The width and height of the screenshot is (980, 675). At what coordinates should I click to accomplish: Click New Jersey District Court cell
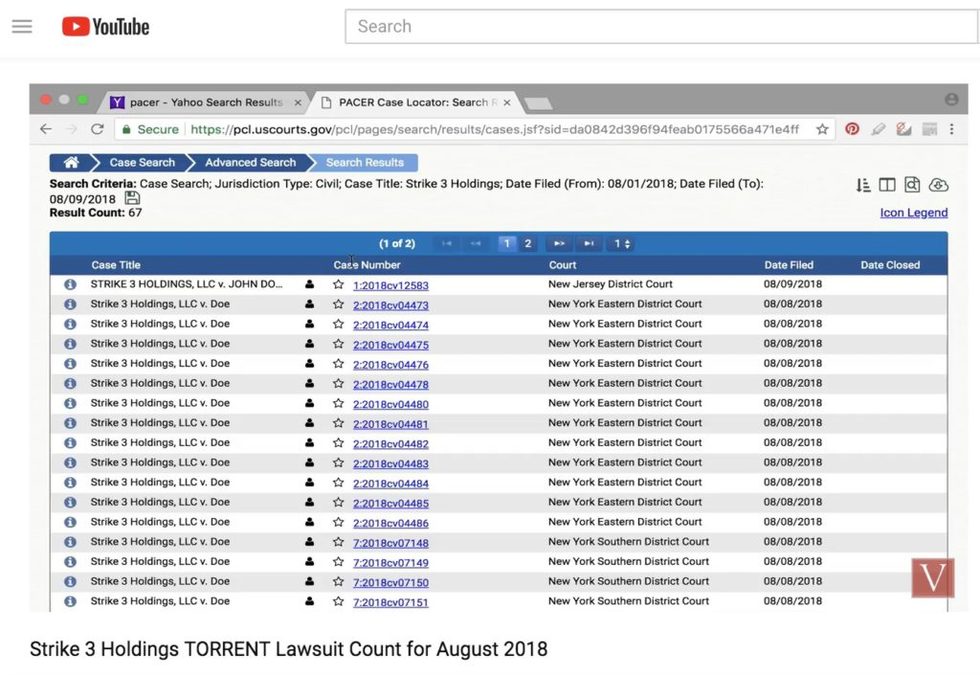click(610, 284)
